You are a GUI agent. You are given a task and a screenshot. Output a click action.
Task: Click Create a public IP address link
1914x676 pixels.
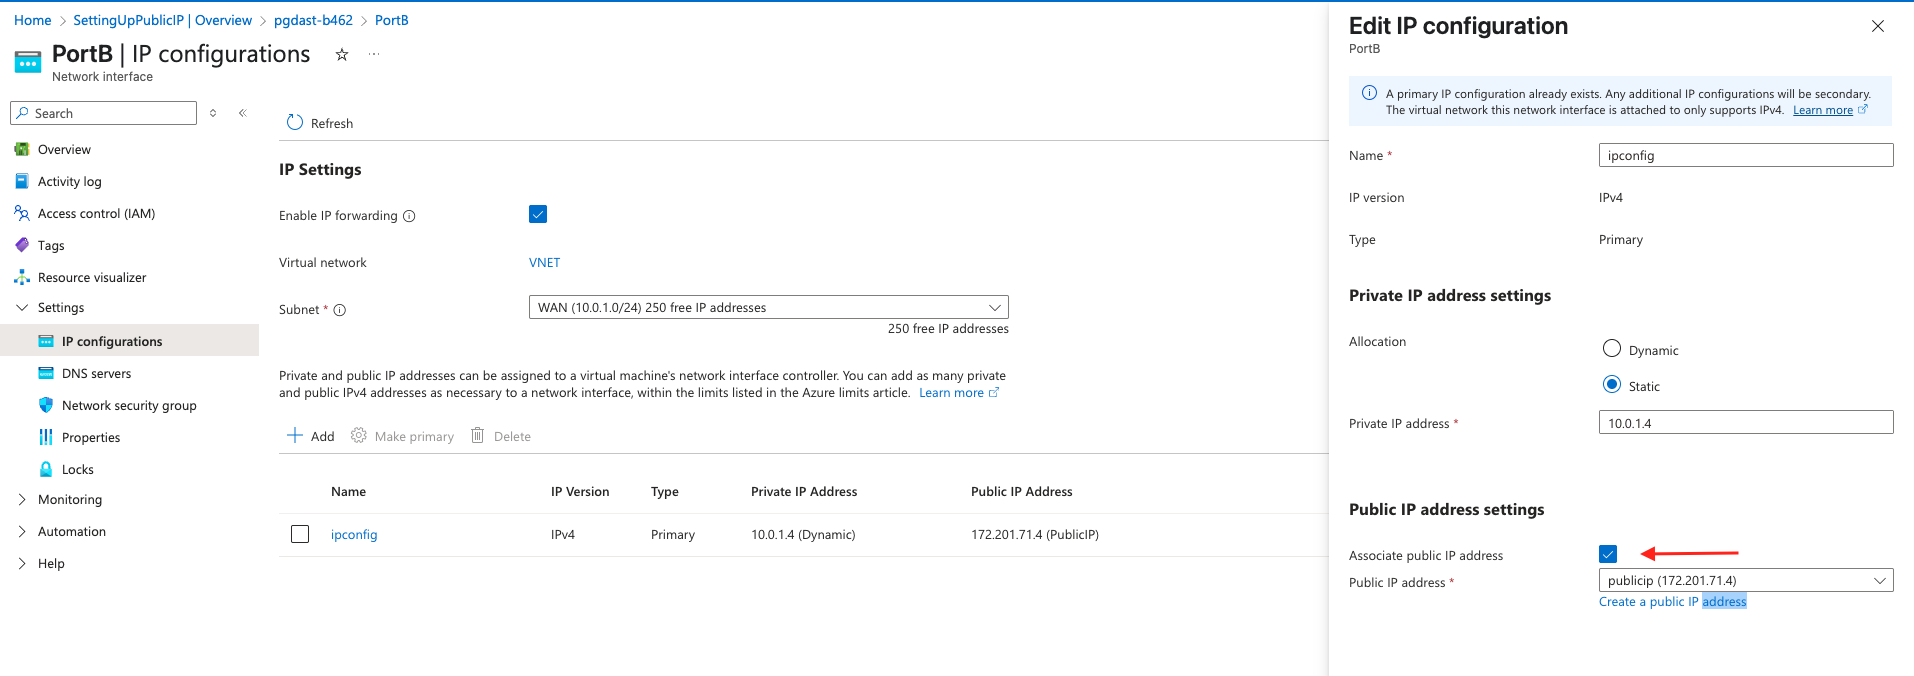tap(1672, 602)
